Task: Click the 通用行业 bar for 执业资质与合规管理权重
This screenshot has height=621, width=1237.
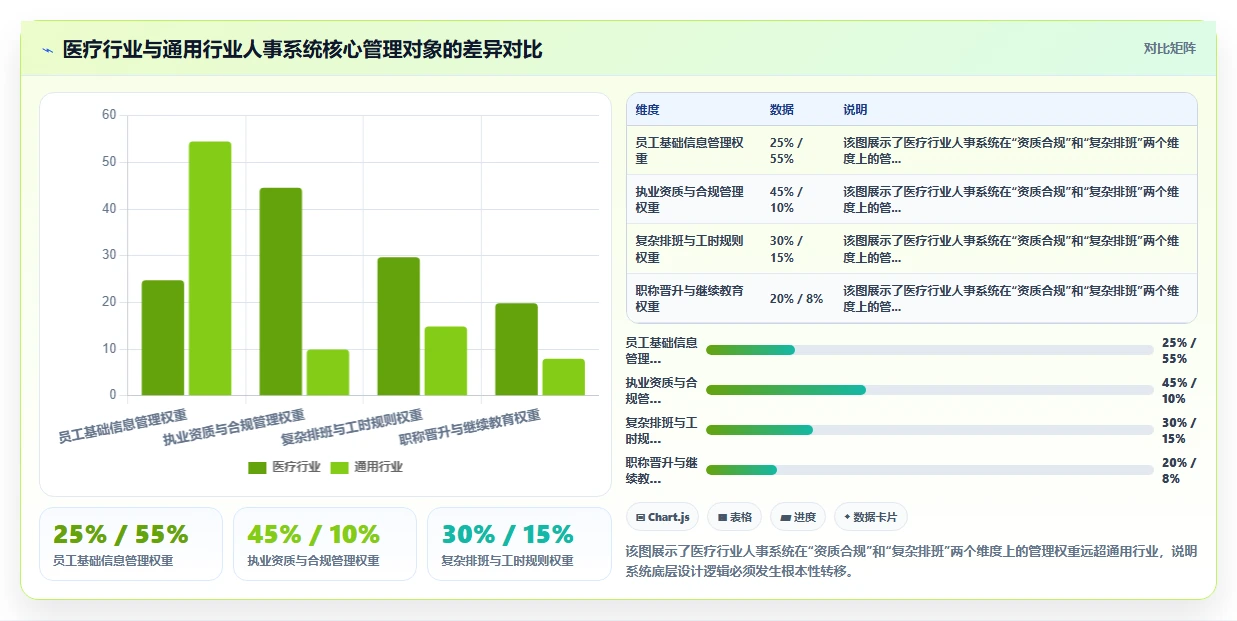Action: 328,372
